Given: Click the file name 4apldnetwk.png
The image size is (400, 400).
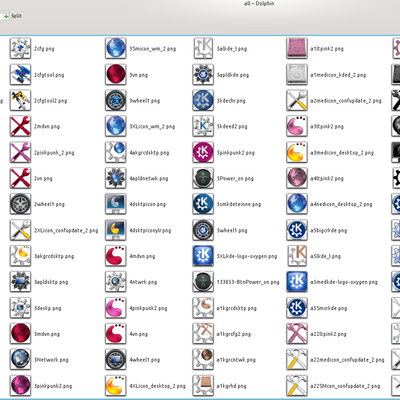Looking at the screenshot, I should (149, 179).
